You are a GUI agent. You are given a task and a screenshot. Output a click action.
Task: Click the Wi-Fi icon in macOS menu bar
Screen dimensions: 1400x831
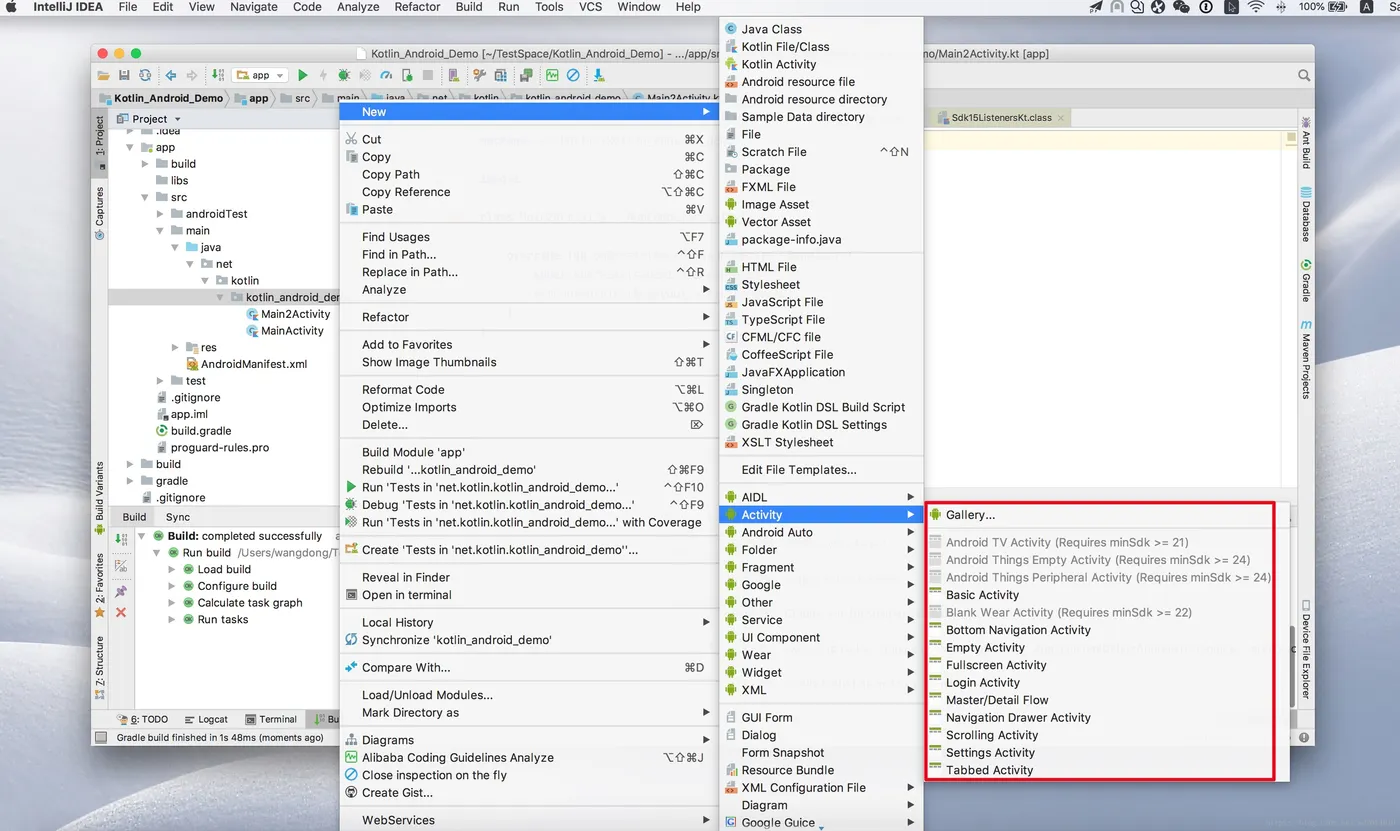tap(1256, 7)
